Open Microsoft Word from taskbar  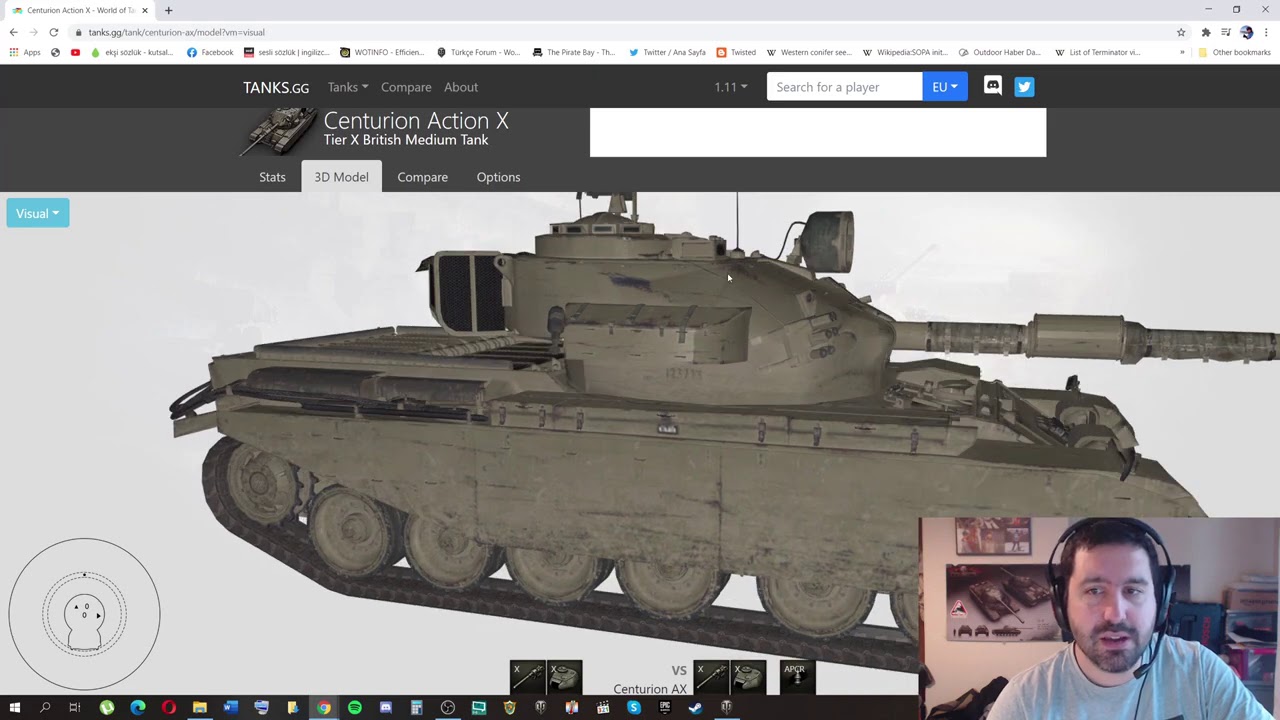click(230, 708)
